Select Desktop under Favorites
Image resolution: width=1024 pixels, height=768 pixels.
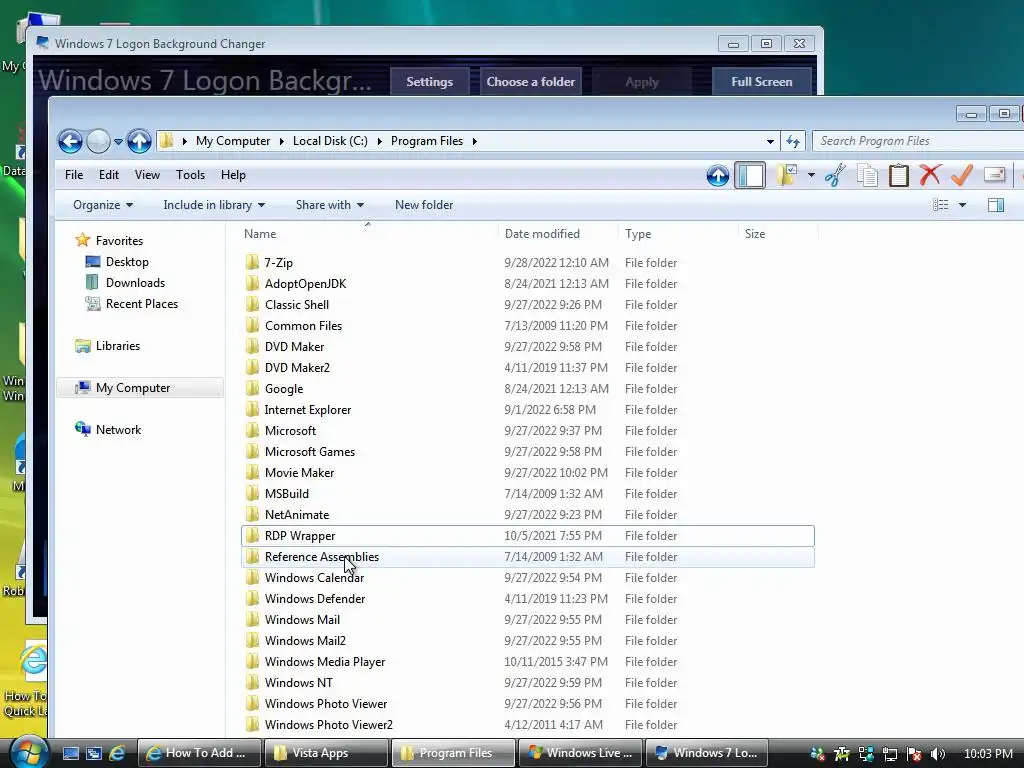click(x=127, y=262)
